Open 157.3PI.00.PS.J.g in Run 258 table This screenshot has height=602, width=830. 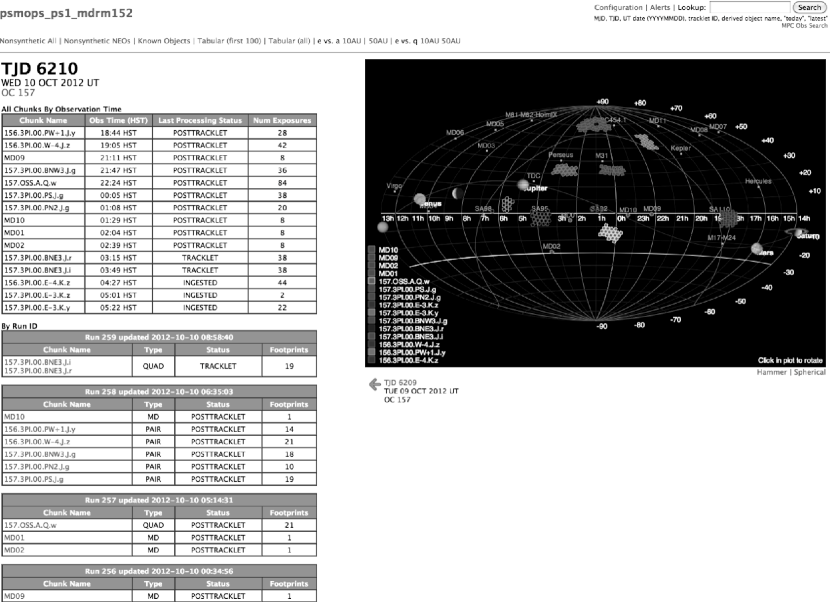point(34,479)
